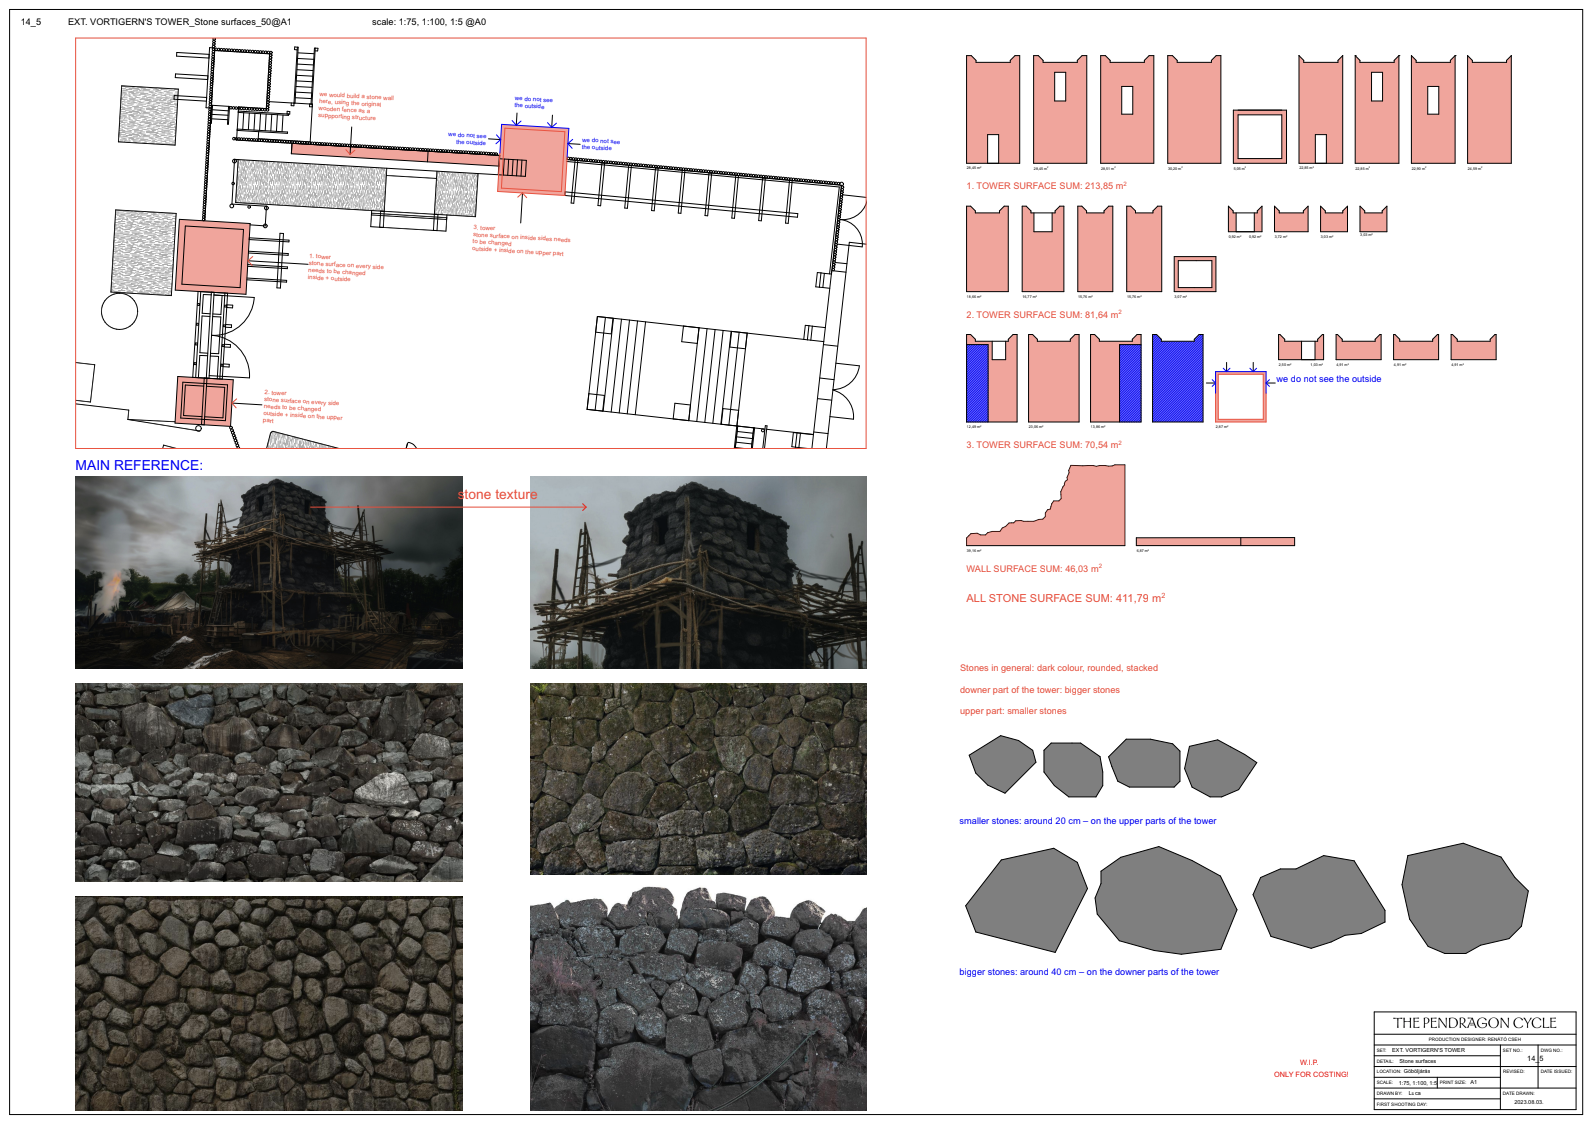1596x1128 pixels.
Task: Click the 'EXT. VORTIGERN'S TOWER_Stone surfaces_50@A1' header title
Action: (x=179, y=21)
